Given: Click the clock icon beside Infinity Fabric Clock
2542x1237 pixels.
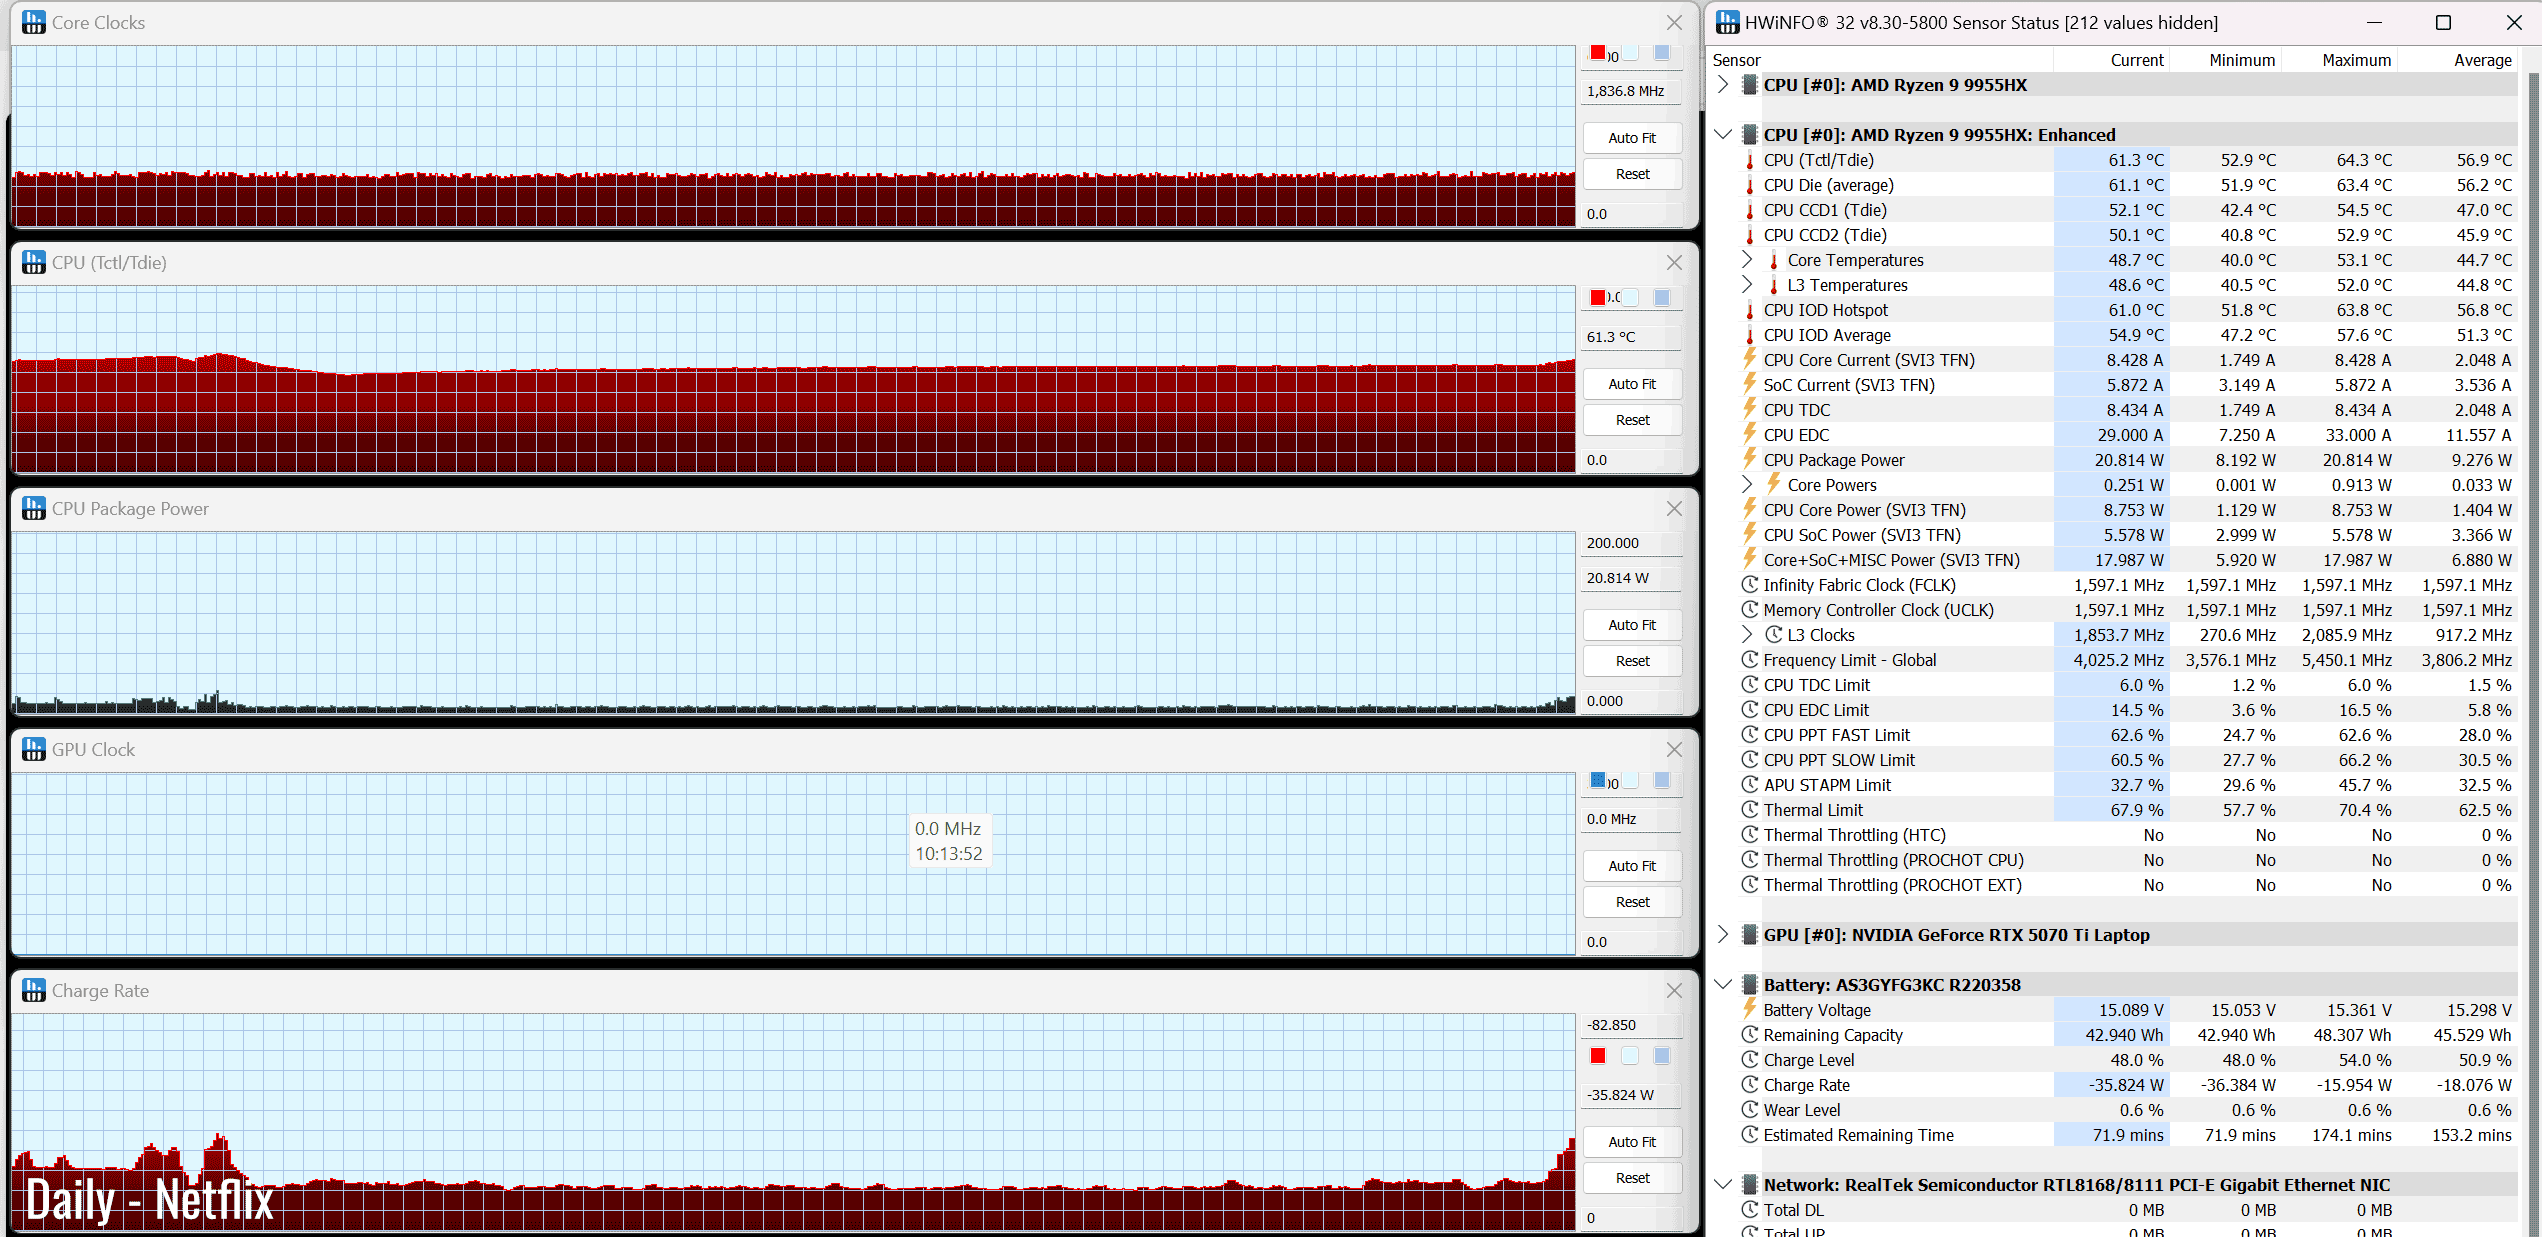Looking at the screenshot, I should pos(1749,584).
